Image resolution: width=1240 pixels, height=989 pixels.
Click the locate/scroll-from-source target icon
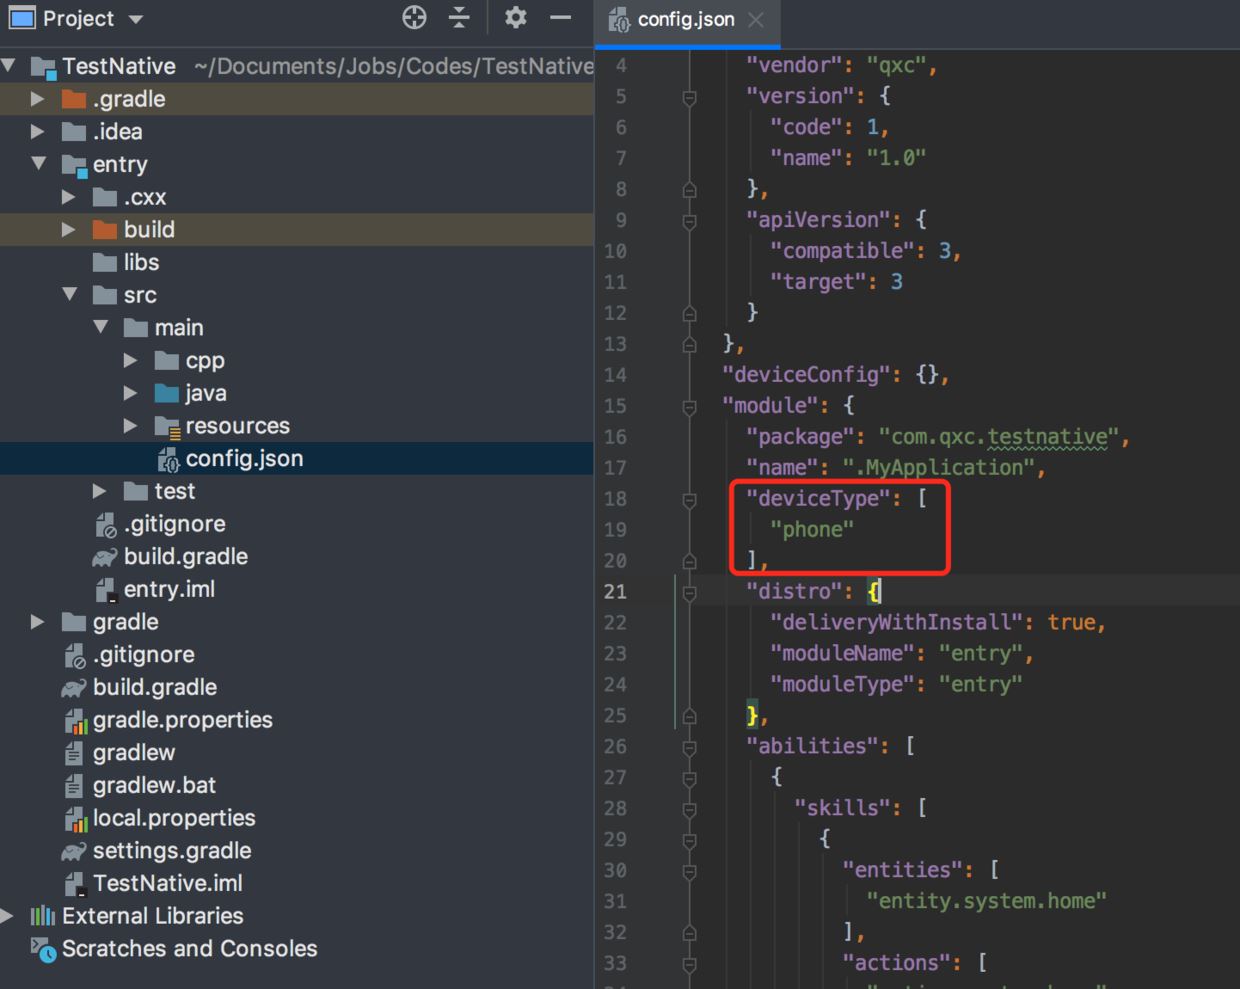pos(414,18)
